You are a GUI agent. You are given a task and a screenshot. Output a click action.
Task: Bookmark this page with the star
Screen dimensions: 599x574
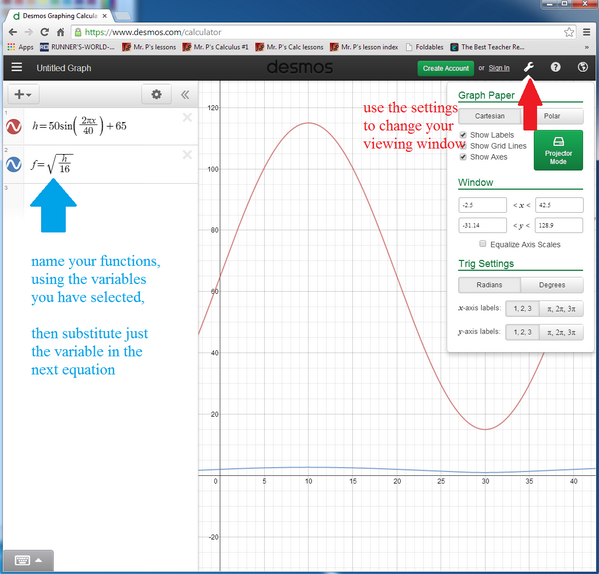[x=569, y=32]
